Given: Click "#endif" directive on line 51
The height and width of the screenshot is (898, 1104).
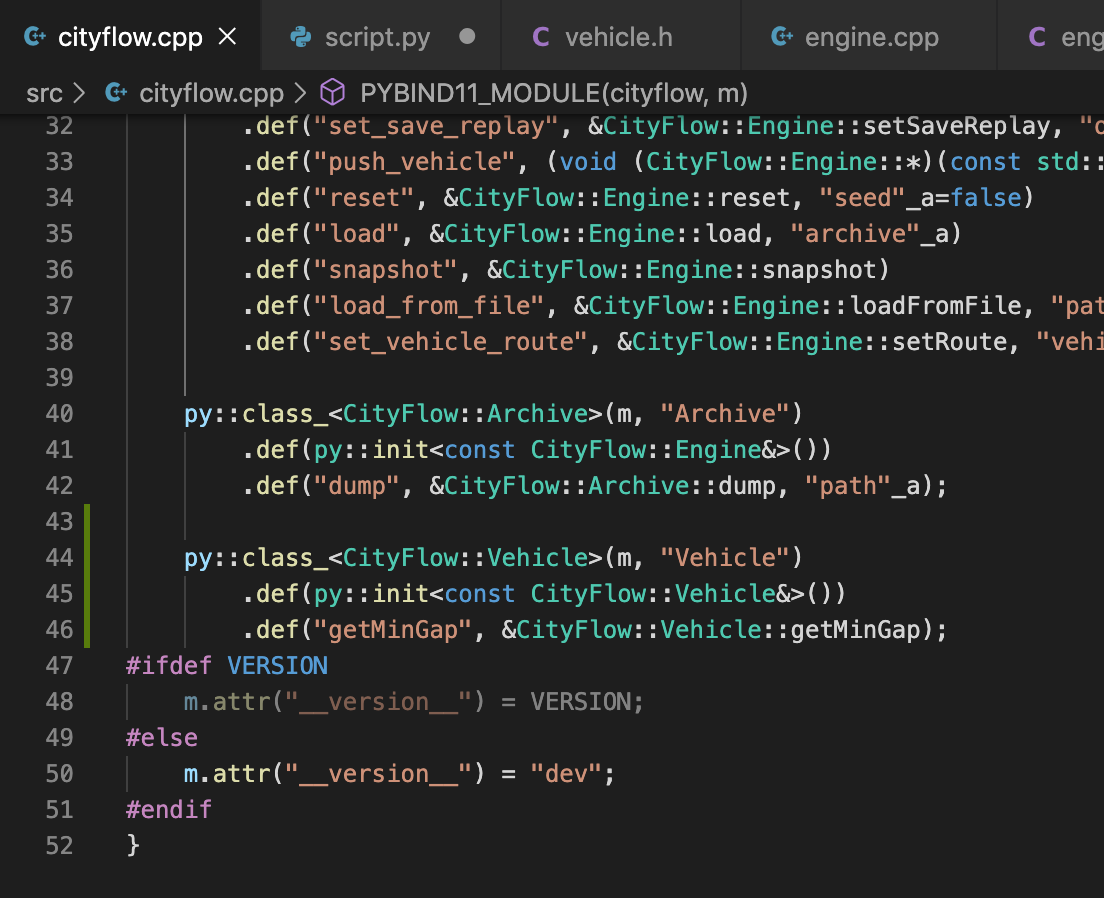Looking at the screenshot, I should coord(169,809).
